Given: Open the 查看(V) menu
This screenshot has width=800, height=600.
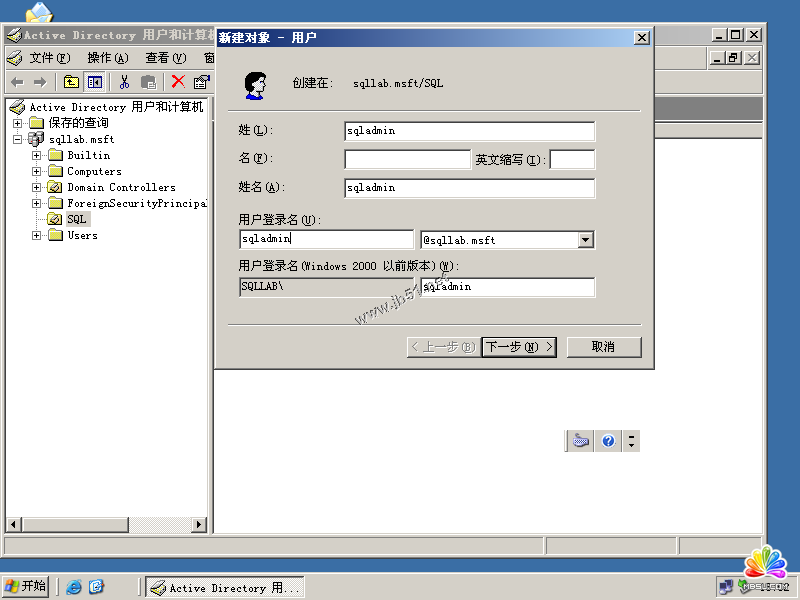Looking at the screenshot, I should point(165,58).
